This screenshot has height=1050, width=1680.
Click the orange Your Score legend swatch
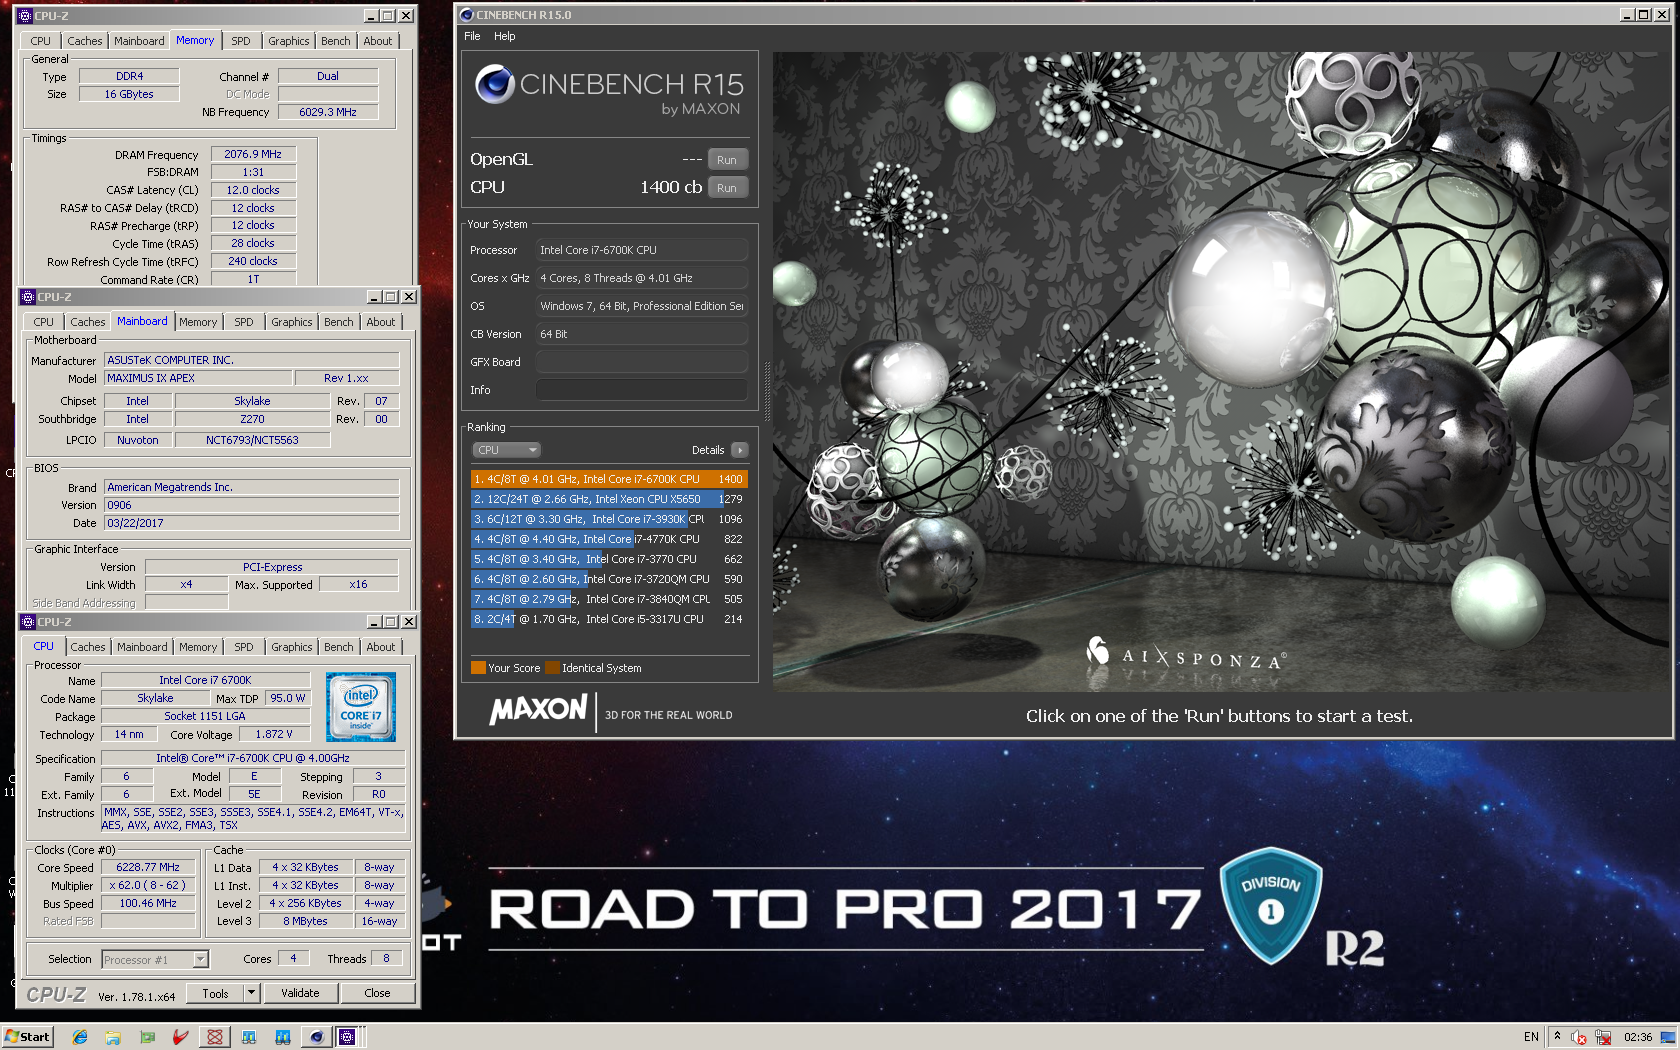478,668
